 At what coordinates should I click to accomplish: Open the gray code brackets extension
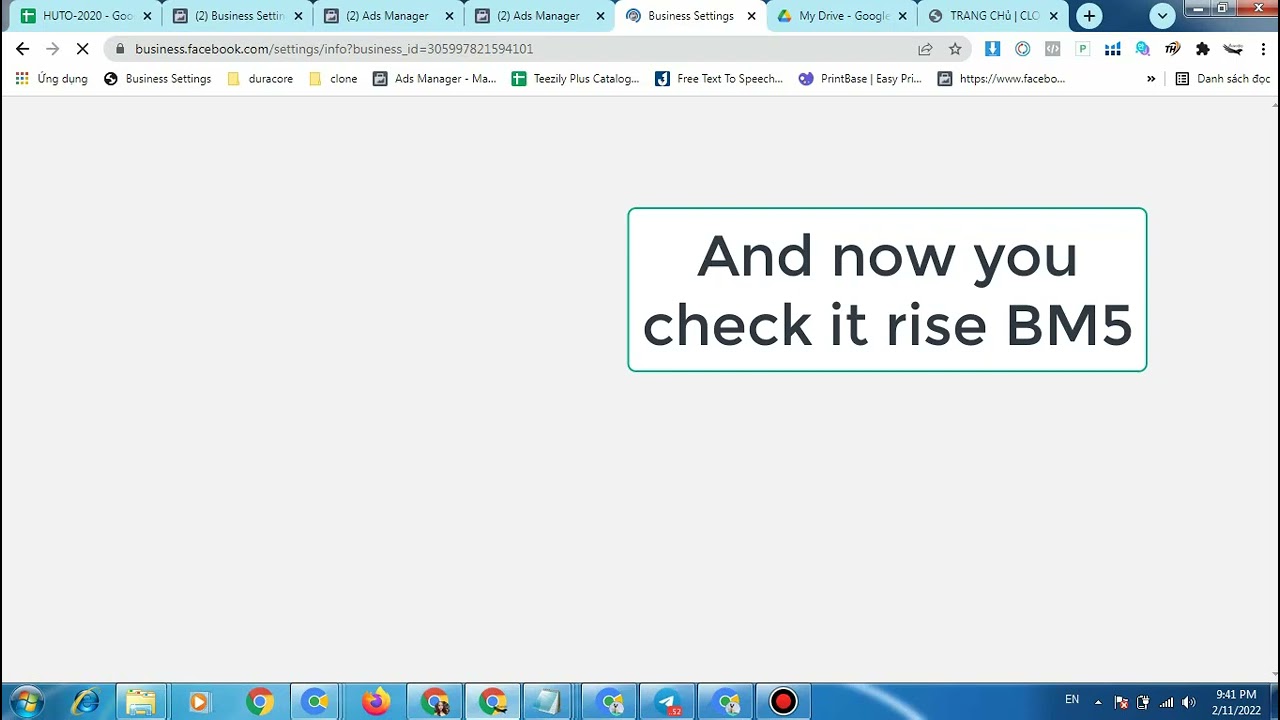tap(1052, 49)
